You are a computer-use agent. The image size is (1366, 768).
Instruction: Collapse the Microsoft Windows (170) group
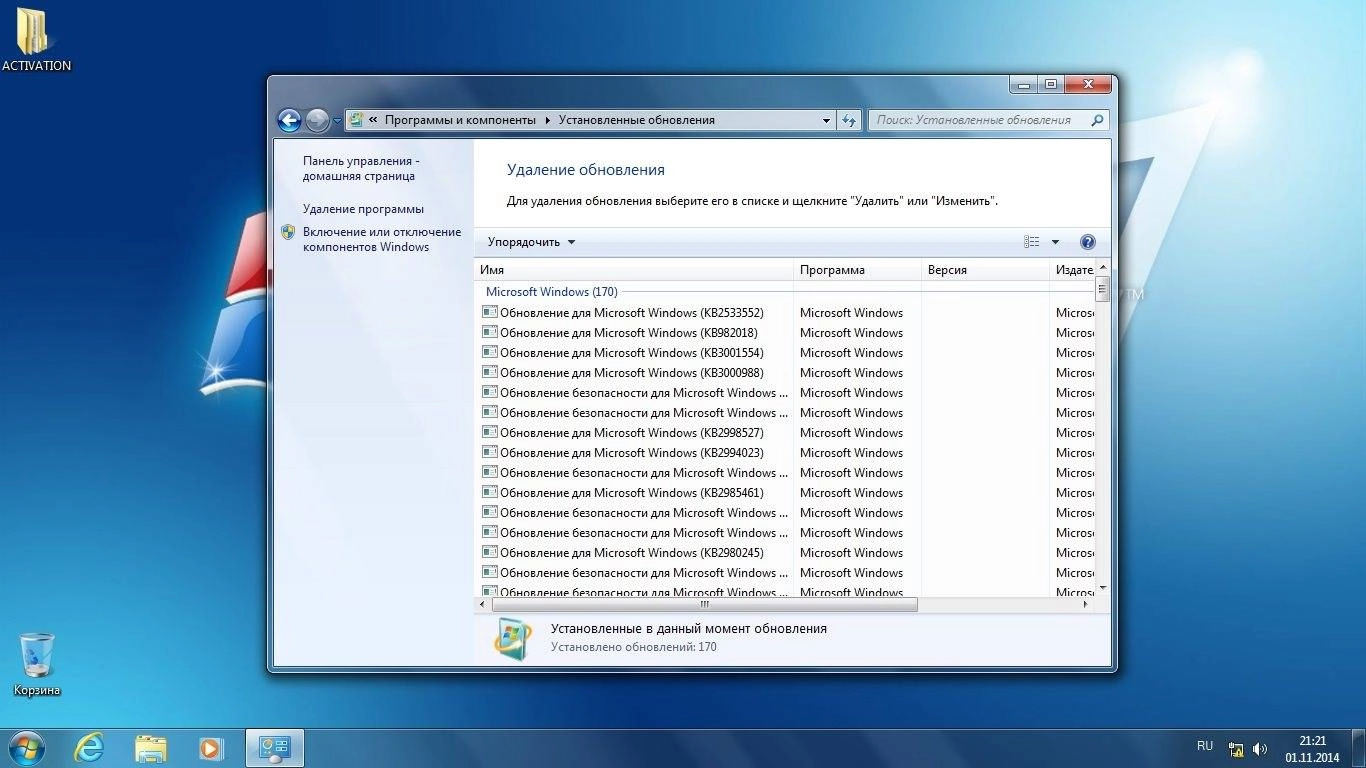[x=551, y=292]
